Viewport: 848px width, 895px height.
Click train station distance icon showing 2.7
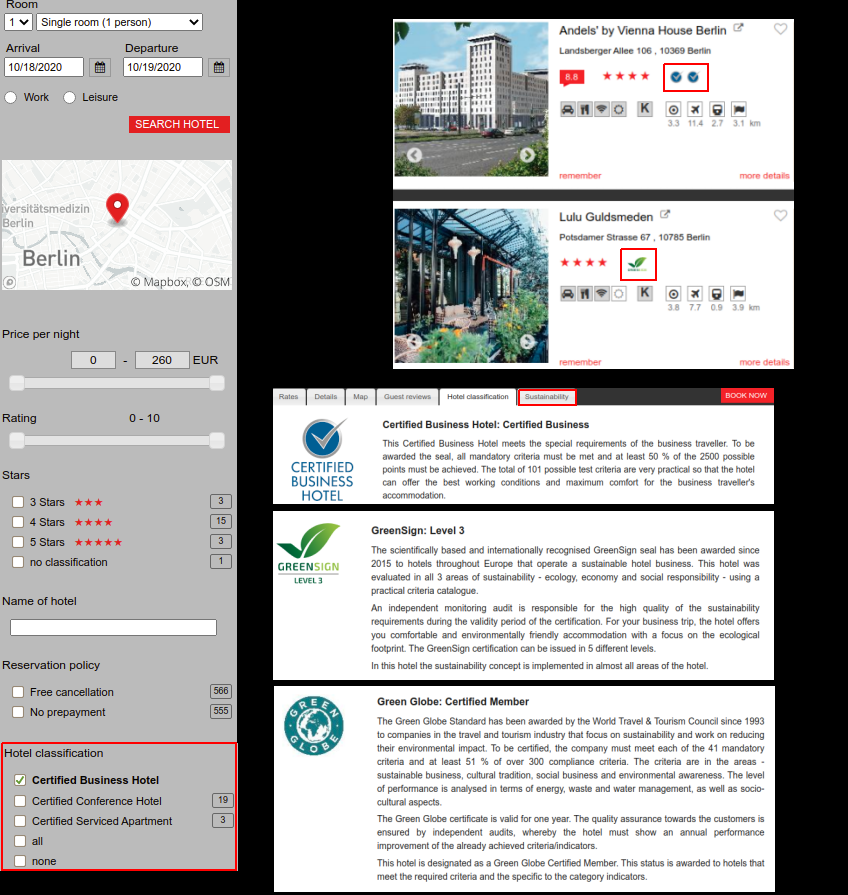point(717,110)
